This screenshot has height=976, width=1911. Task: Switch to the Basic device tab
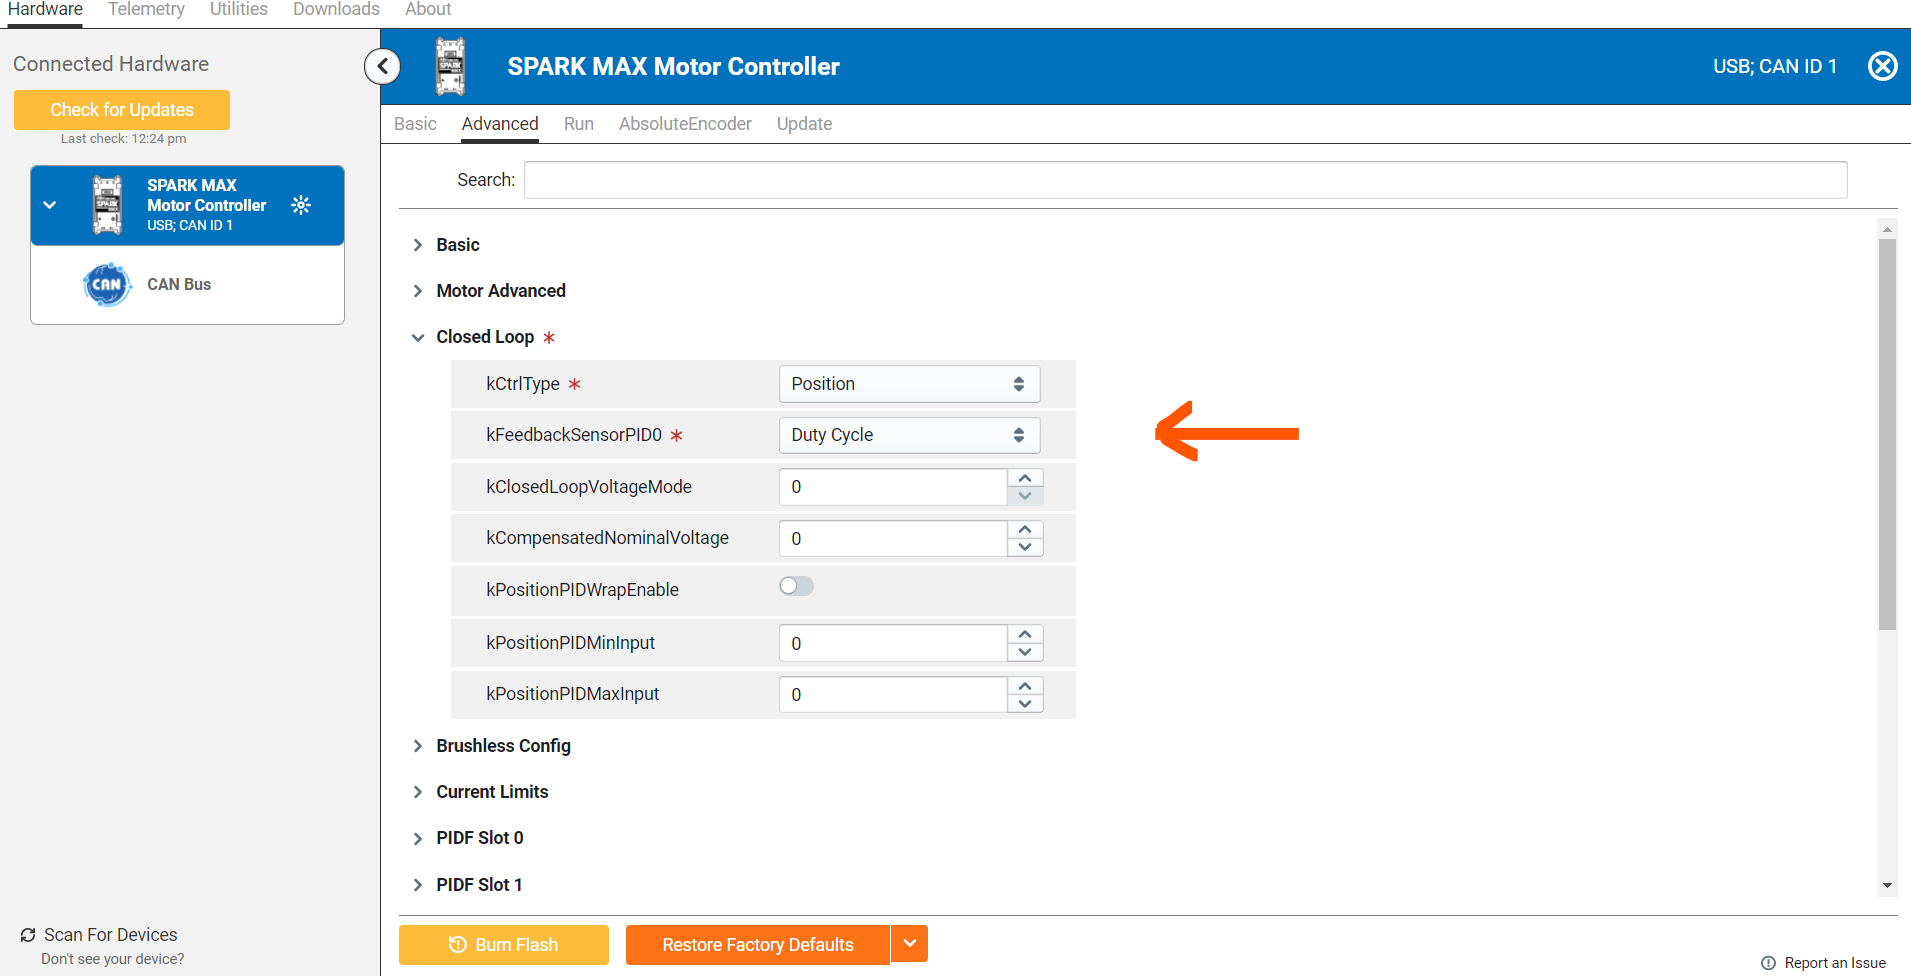415,124
